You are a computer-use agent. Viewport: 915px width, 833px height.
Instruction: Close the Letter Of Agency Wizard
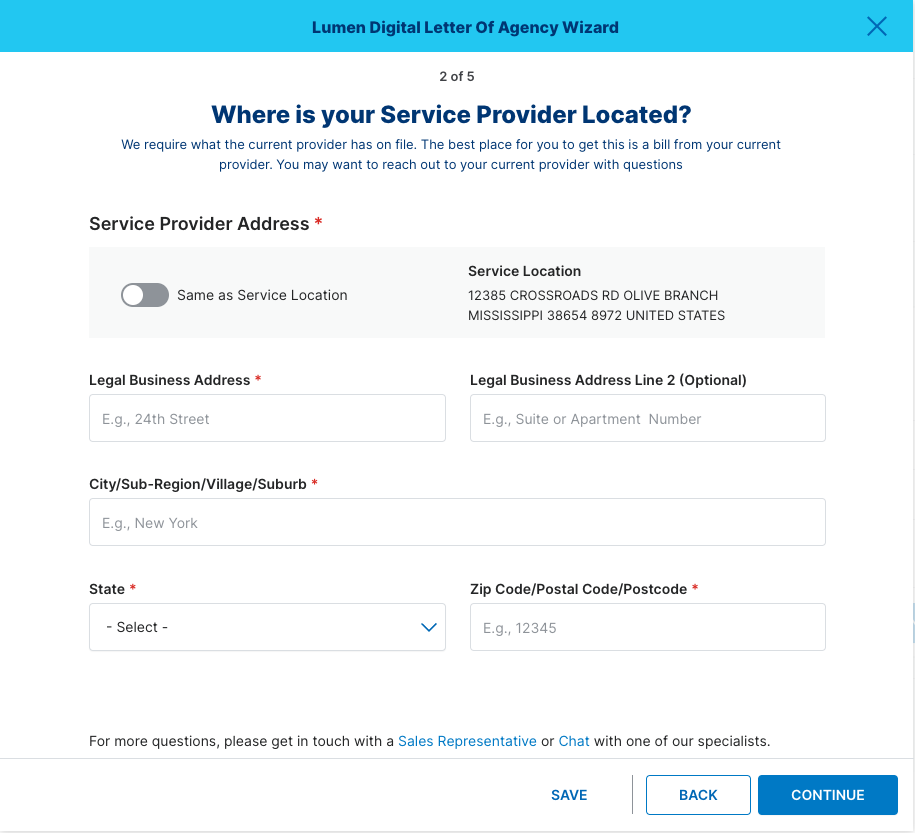(x=876, y=26)
